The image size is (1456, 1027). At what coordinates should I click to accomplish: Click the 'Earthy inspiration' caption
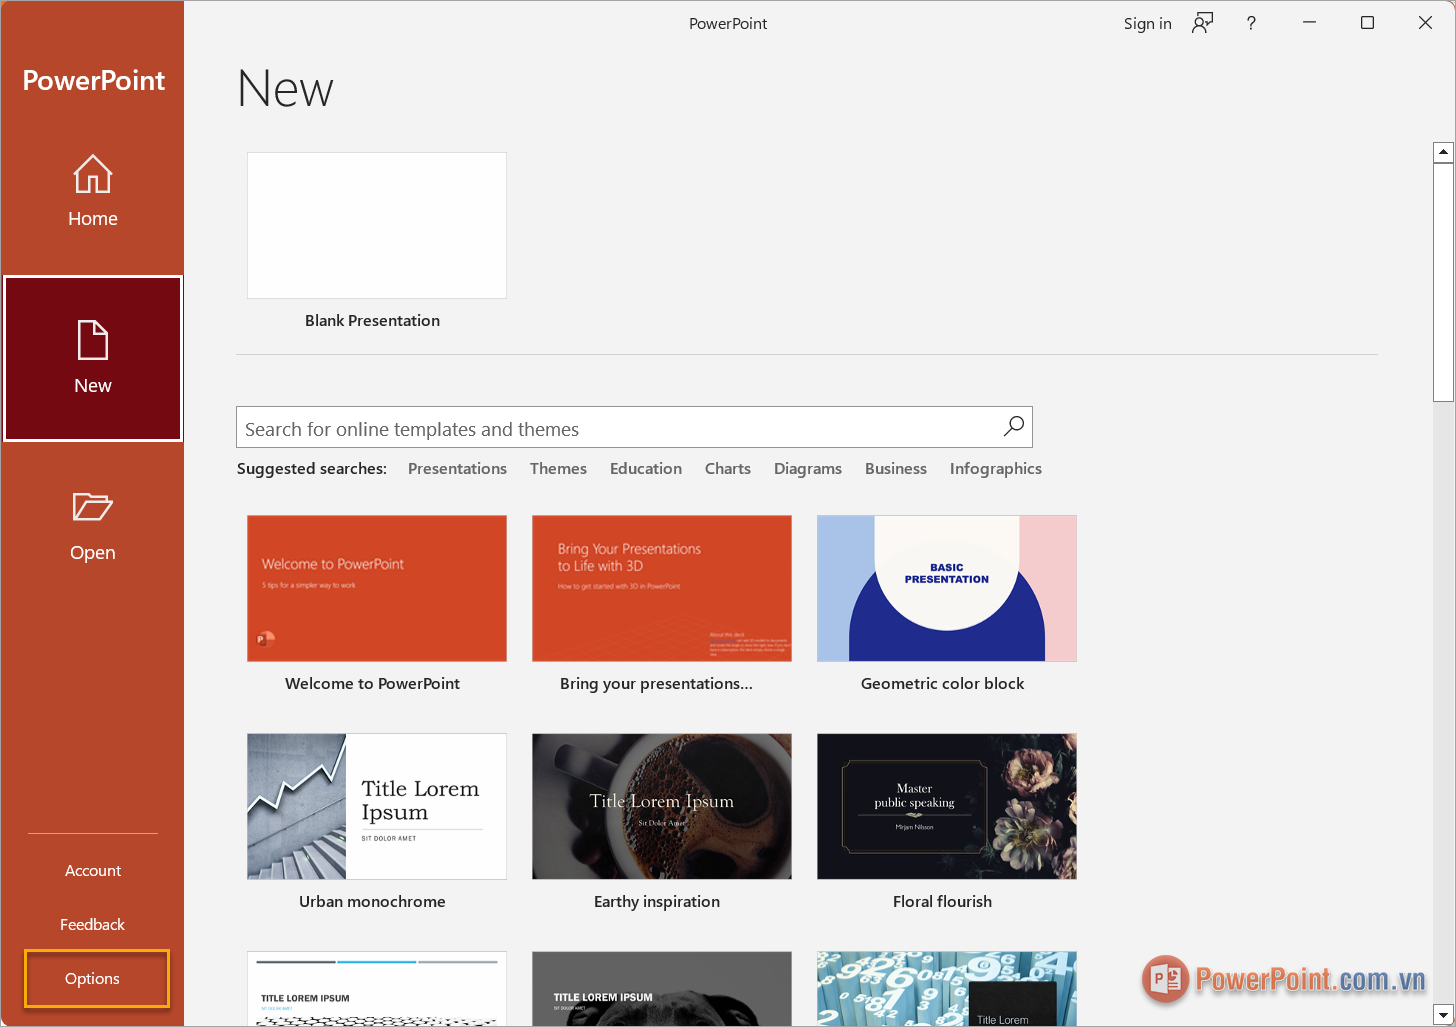click(657, 901)
